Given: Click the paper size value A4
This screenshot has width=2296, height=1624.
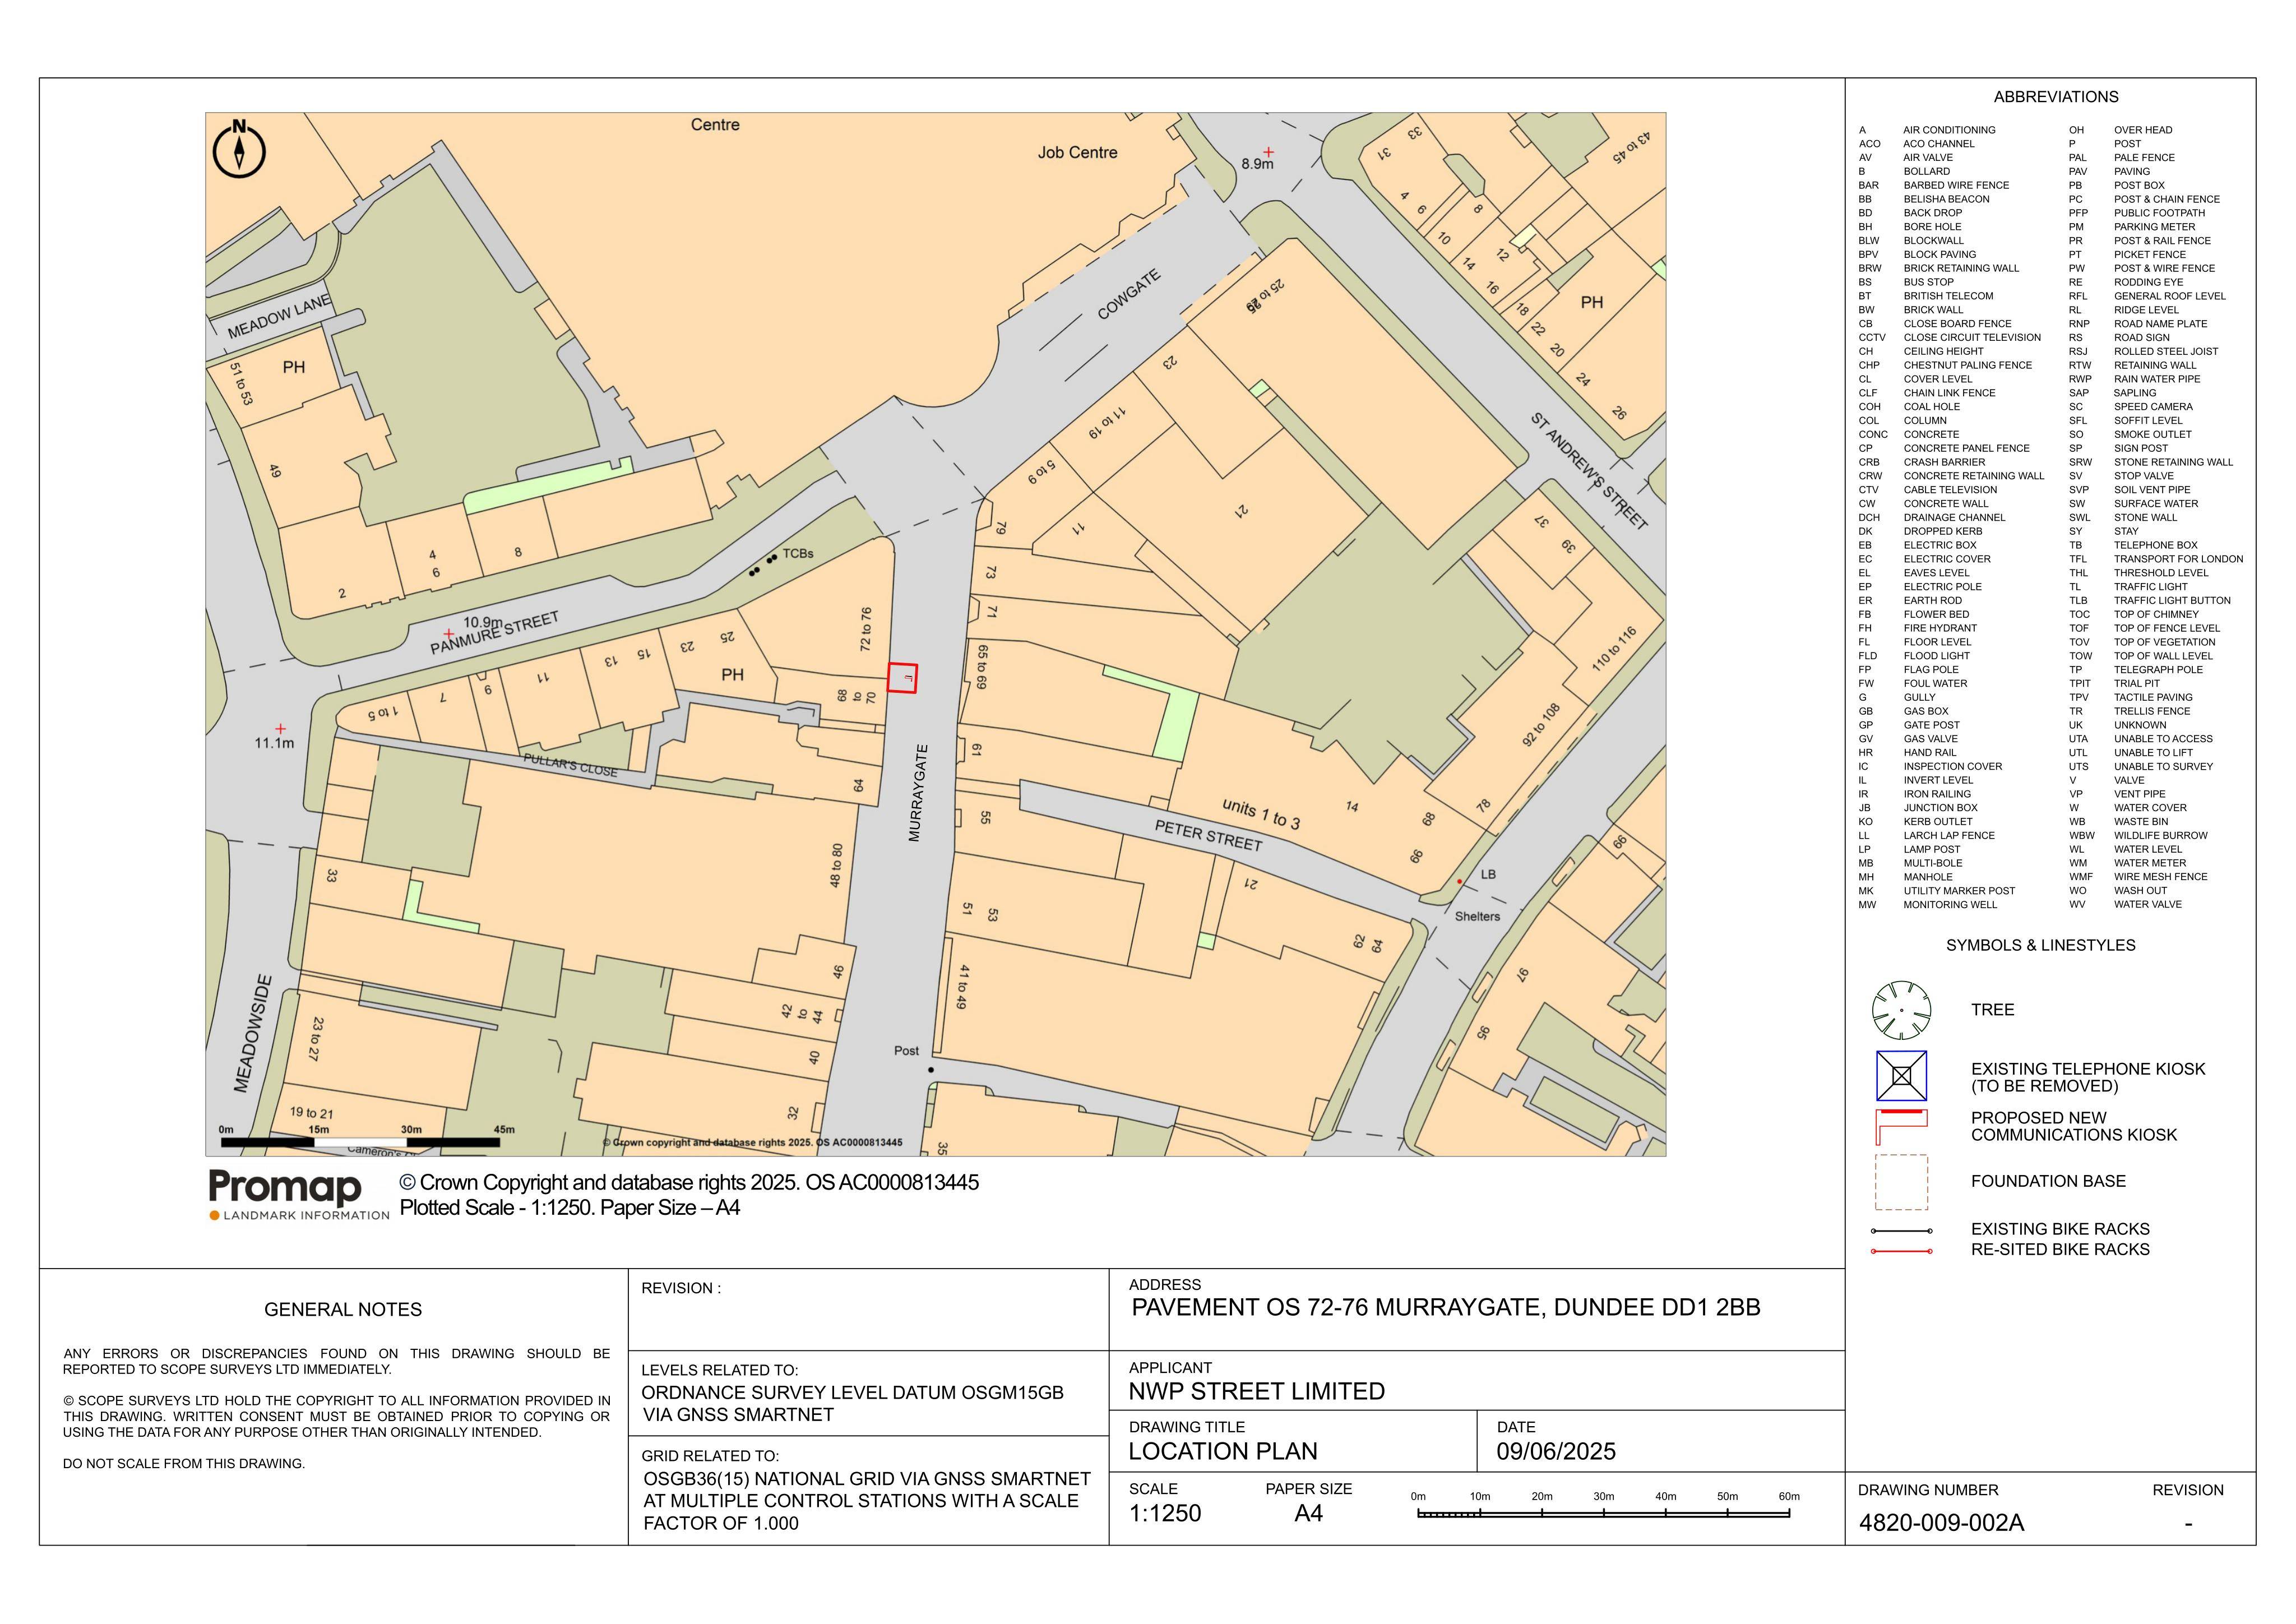Looking at the screenshot, I should [x=1308, y=1513].
